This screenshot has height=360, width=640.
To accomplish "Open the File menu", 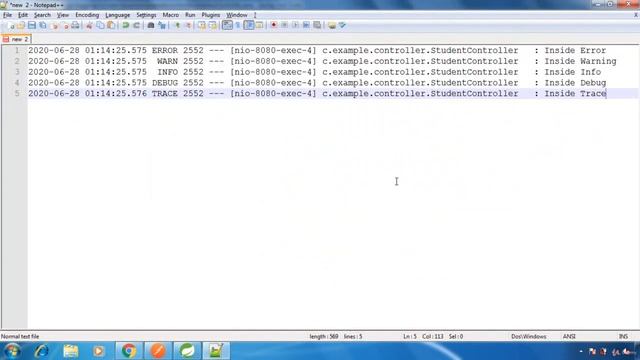I will (7, 15).
